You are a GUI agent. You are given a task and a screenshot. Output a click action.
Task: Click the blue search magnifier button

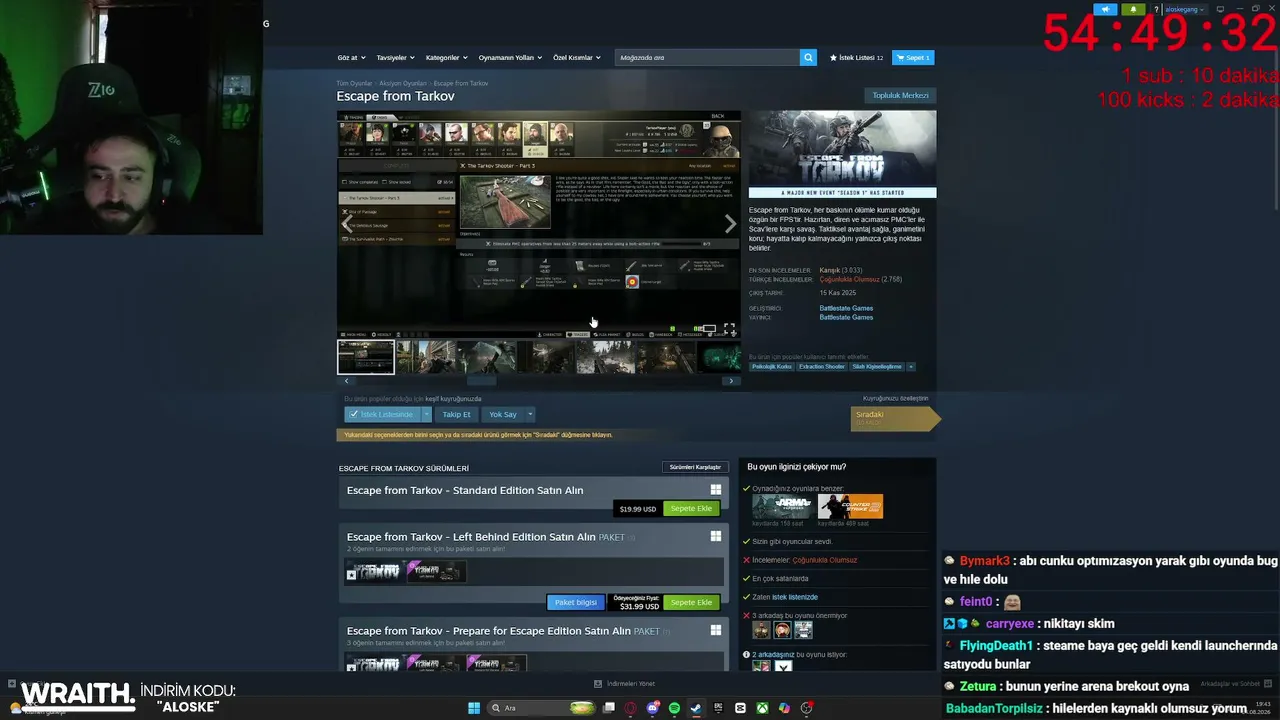808,58
